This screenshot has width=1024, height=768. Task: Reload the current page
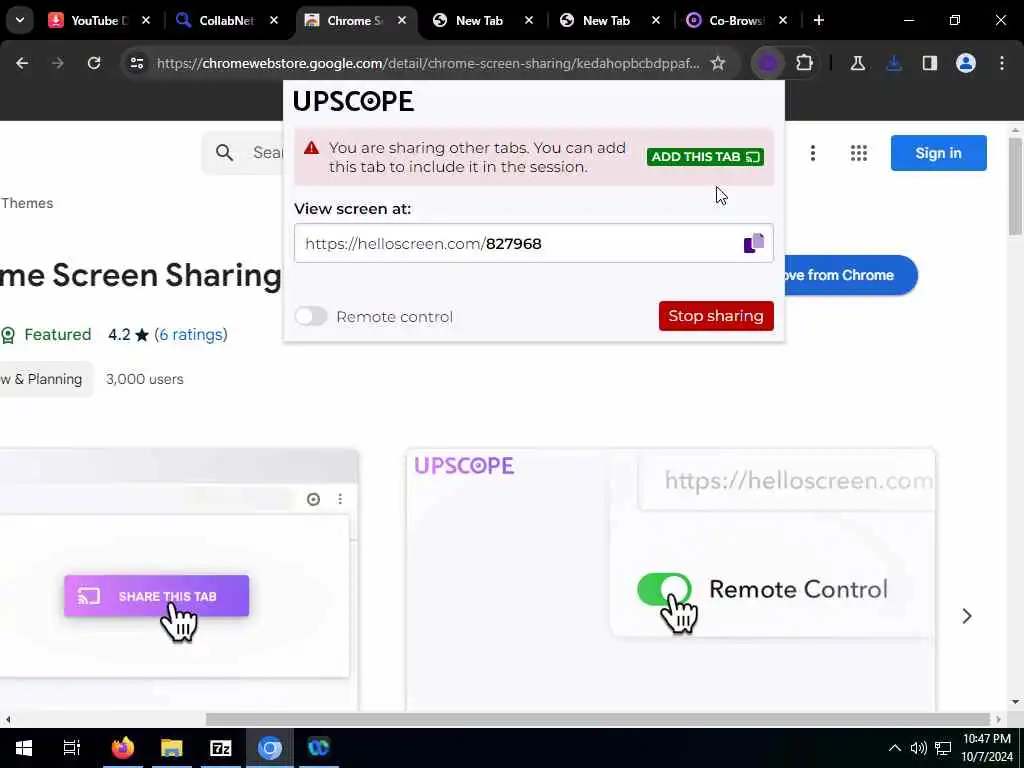coord(94,63)
